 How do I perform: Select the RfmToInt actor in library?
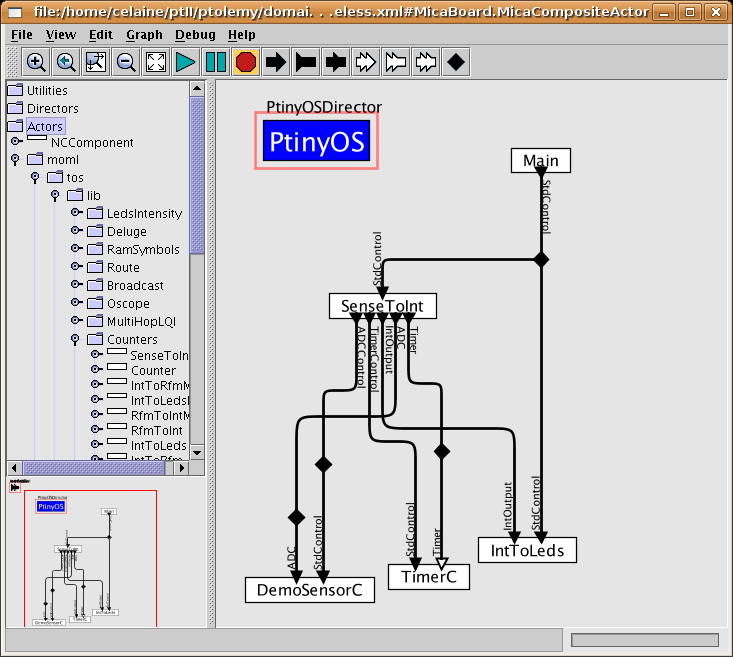[x=157, y=430]
